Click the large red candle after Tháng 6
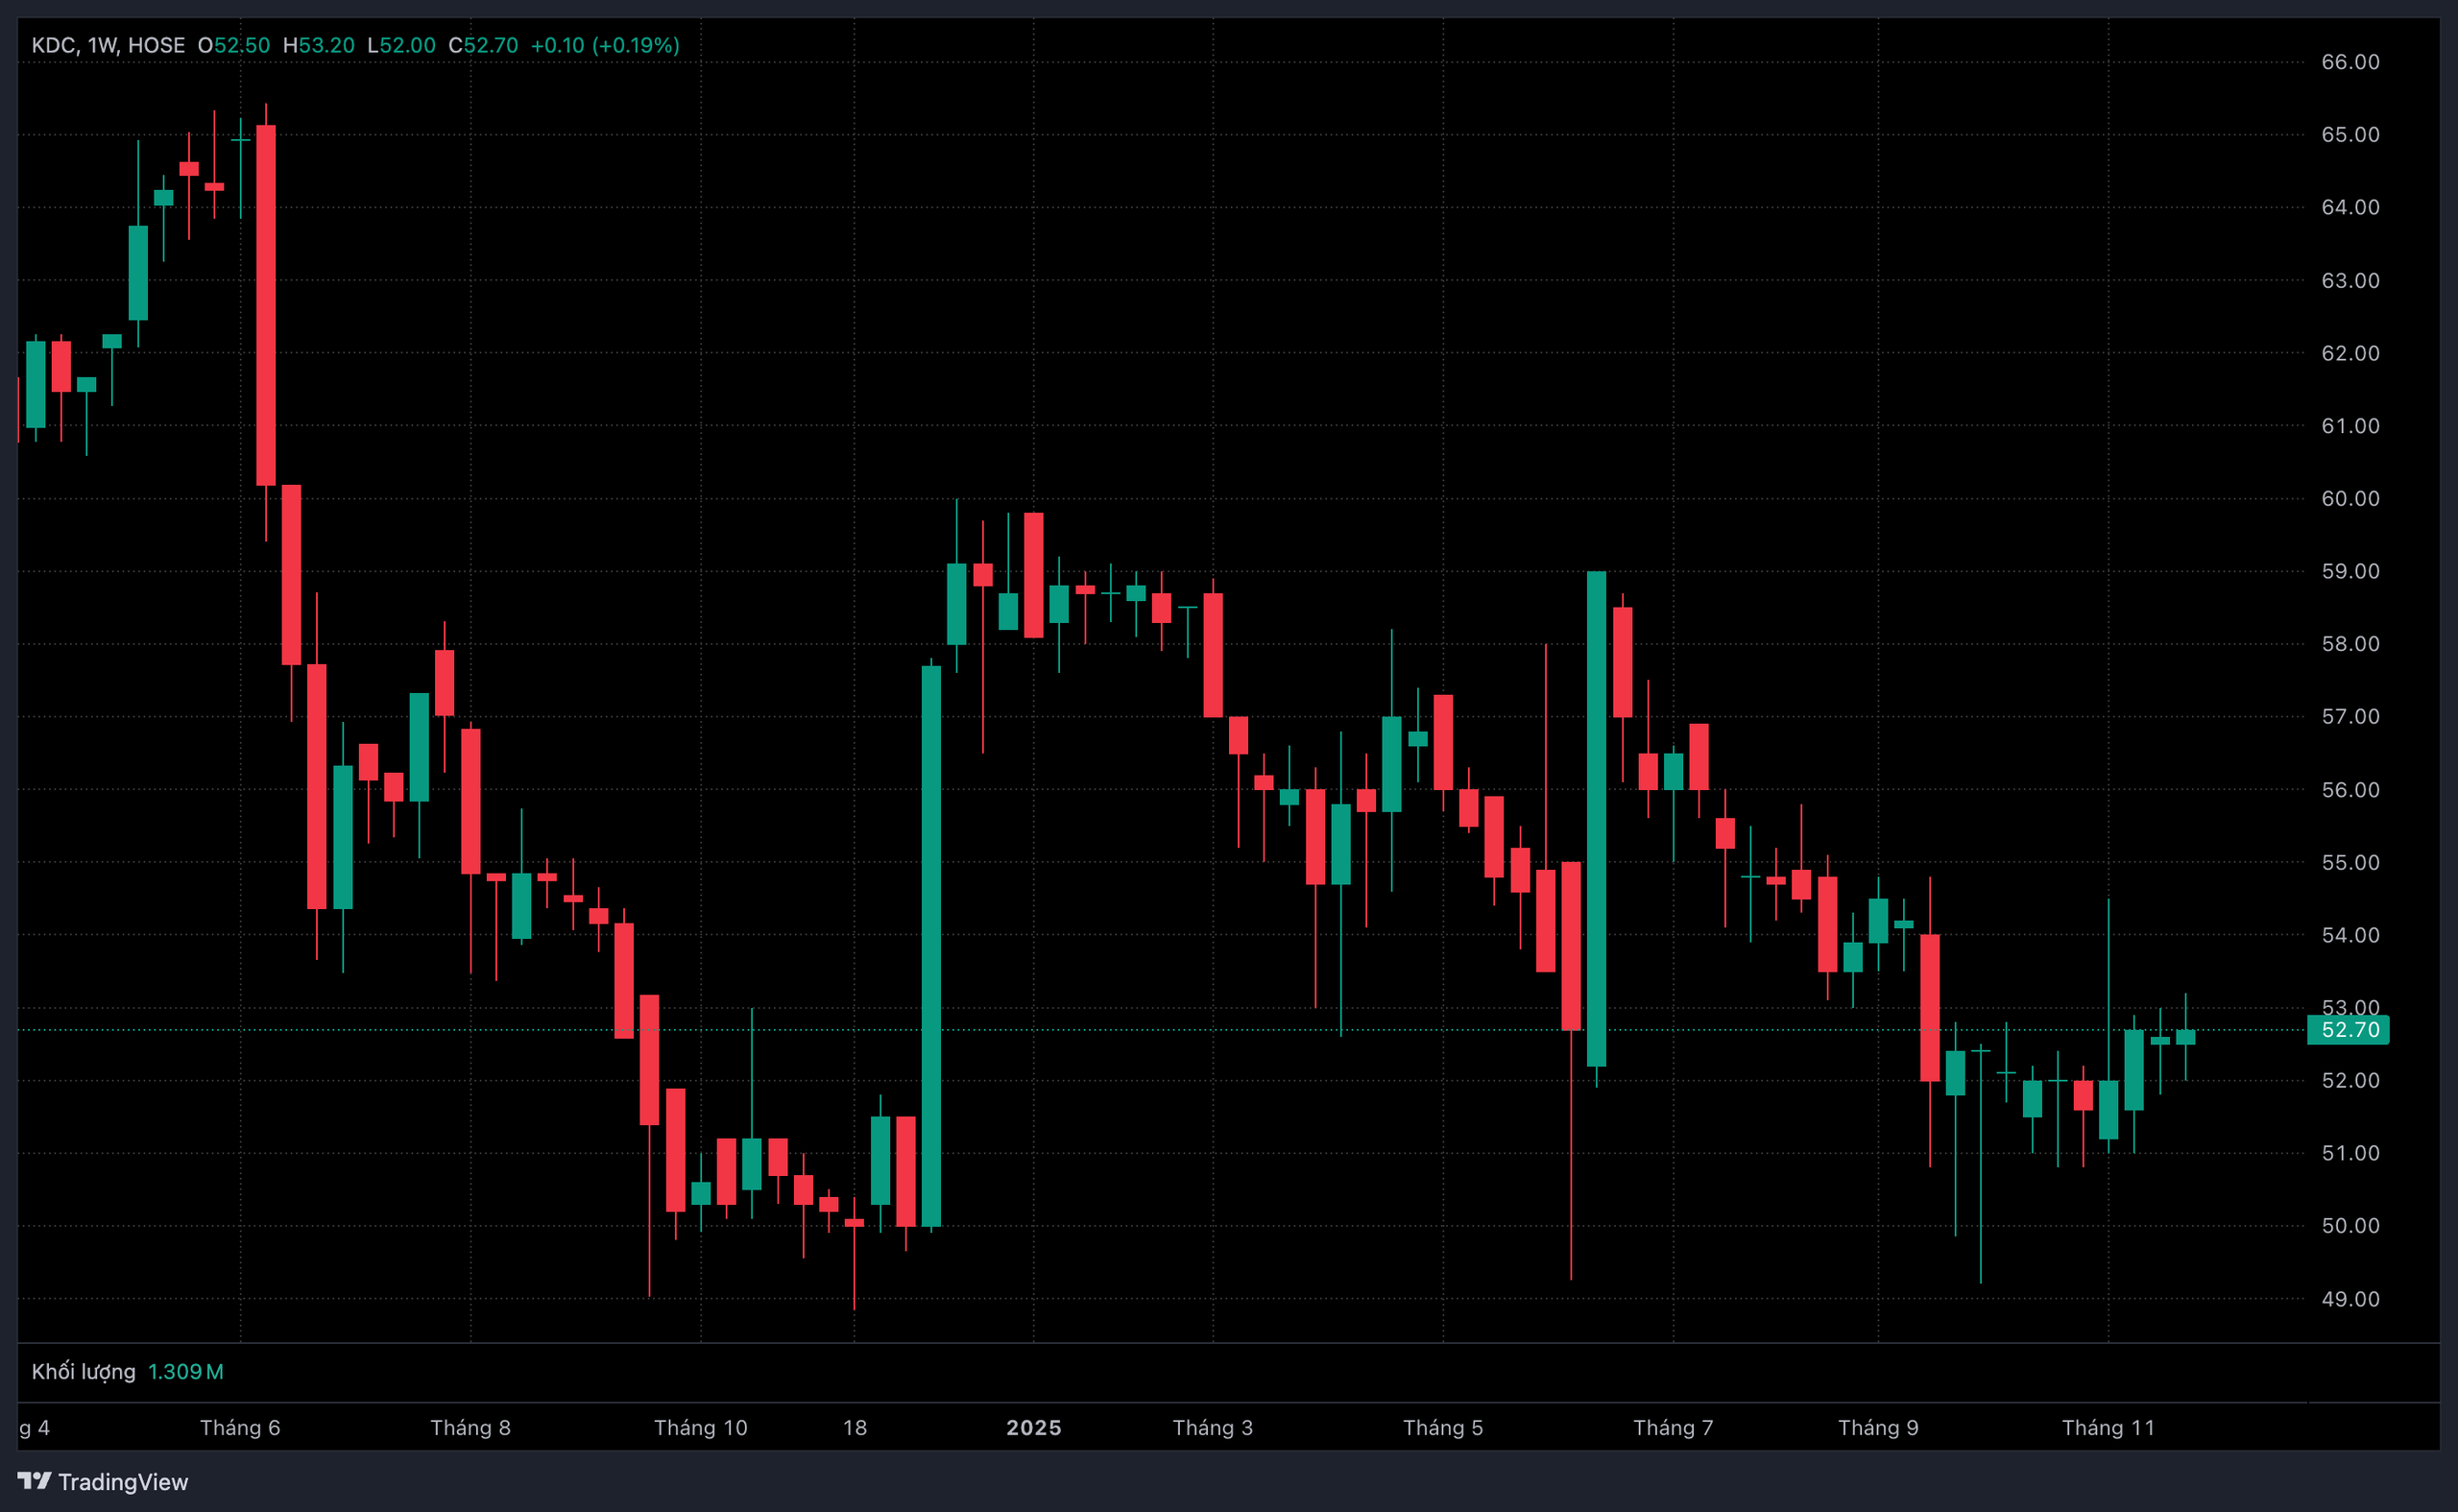This screenshot has height=1512, width=2458. pyautogui.click(x=266, y=305)
